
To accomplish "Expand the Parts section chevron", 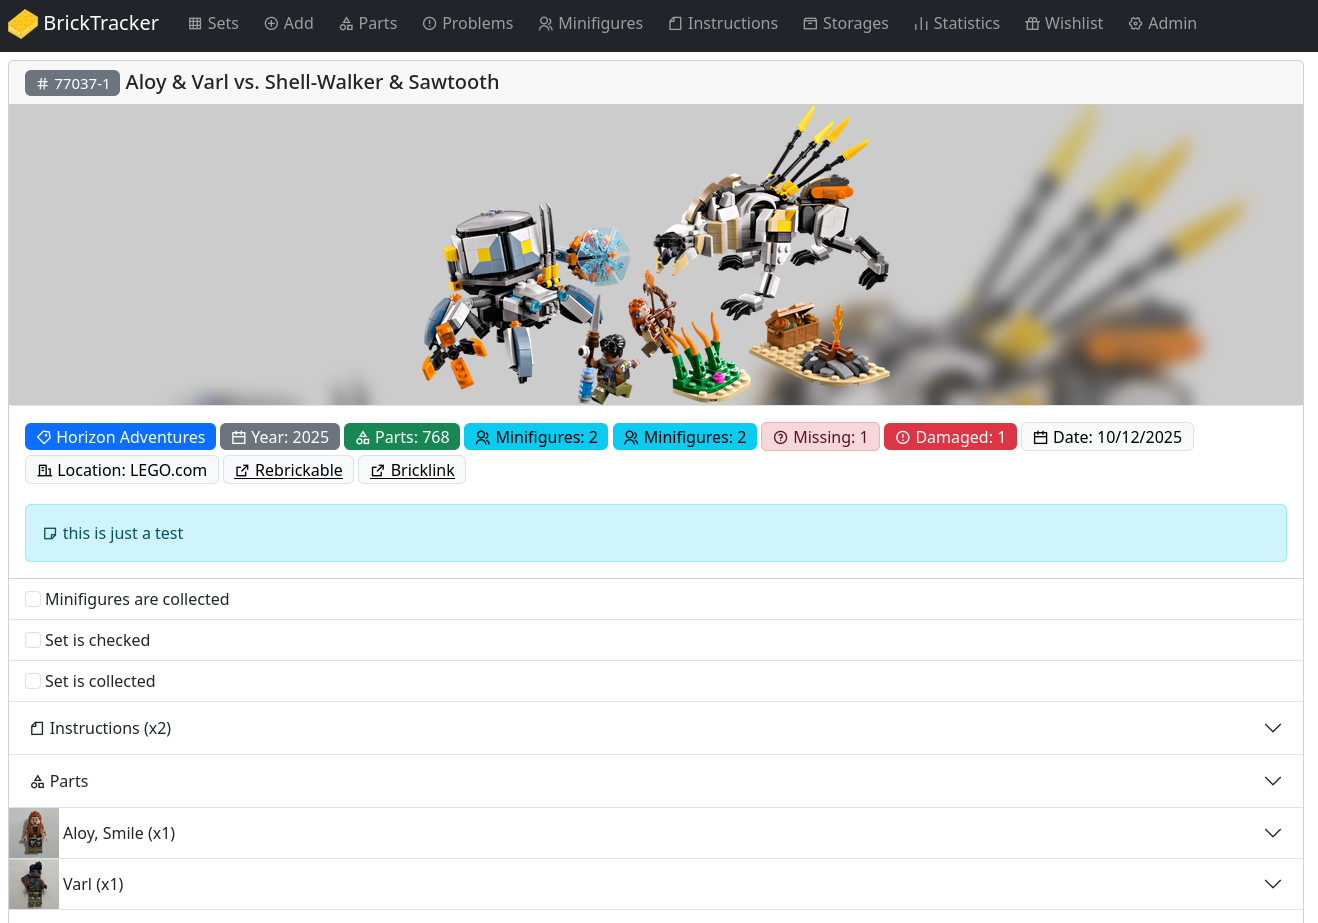I will tap(1273, 781).
